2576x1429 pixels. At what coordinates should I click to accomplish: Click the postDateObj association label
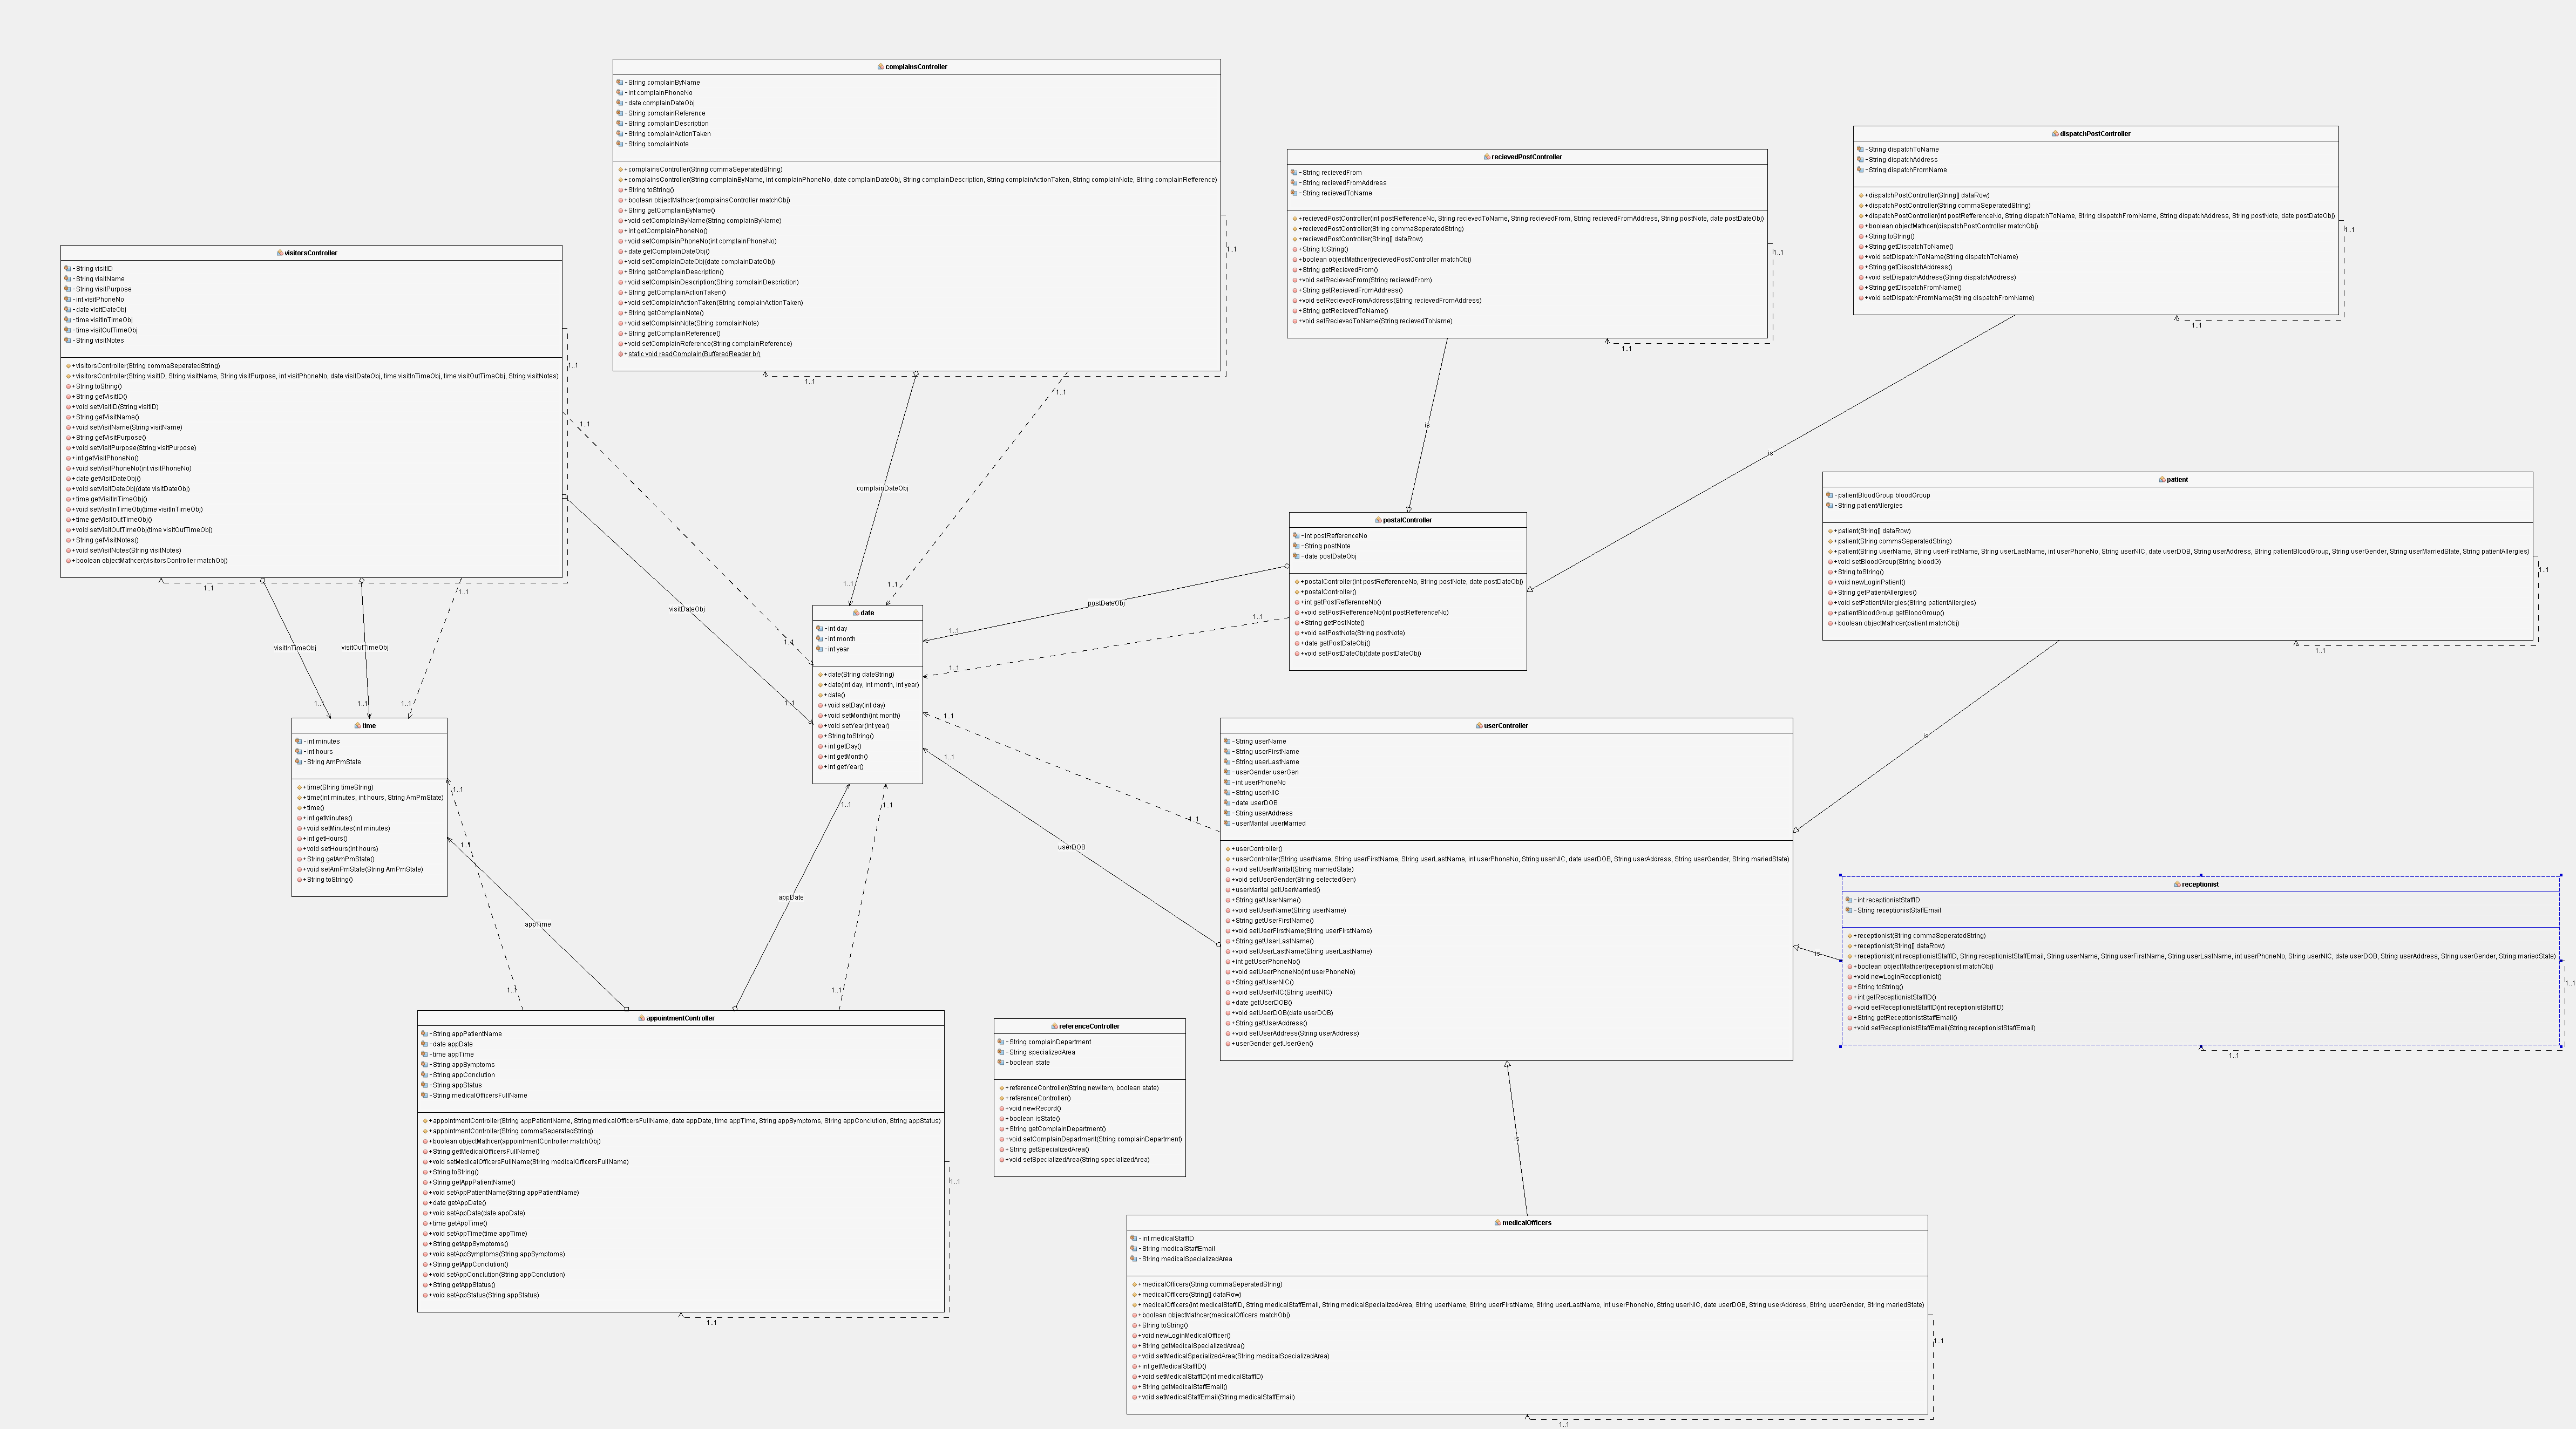click(x=1106, y=603)
